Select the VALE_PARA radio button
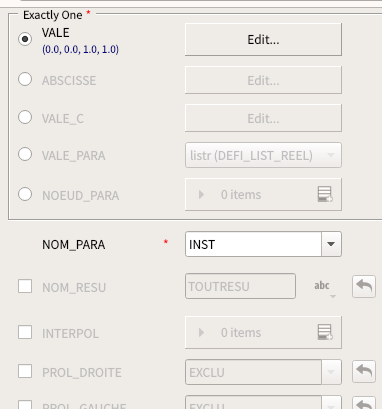This screenshot has width=382, height=409. (25, 154)
